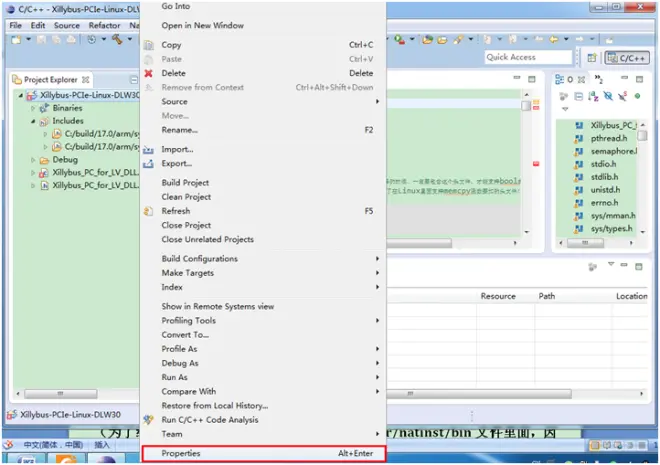Viewport: 660px width, 465px height.
Task: Close the Outline view tab
Action: (x=581, y=80)
